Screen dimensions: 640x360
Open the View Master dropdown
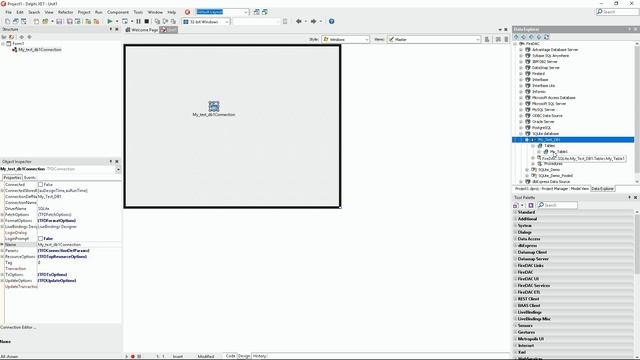[x=478, y=40]
